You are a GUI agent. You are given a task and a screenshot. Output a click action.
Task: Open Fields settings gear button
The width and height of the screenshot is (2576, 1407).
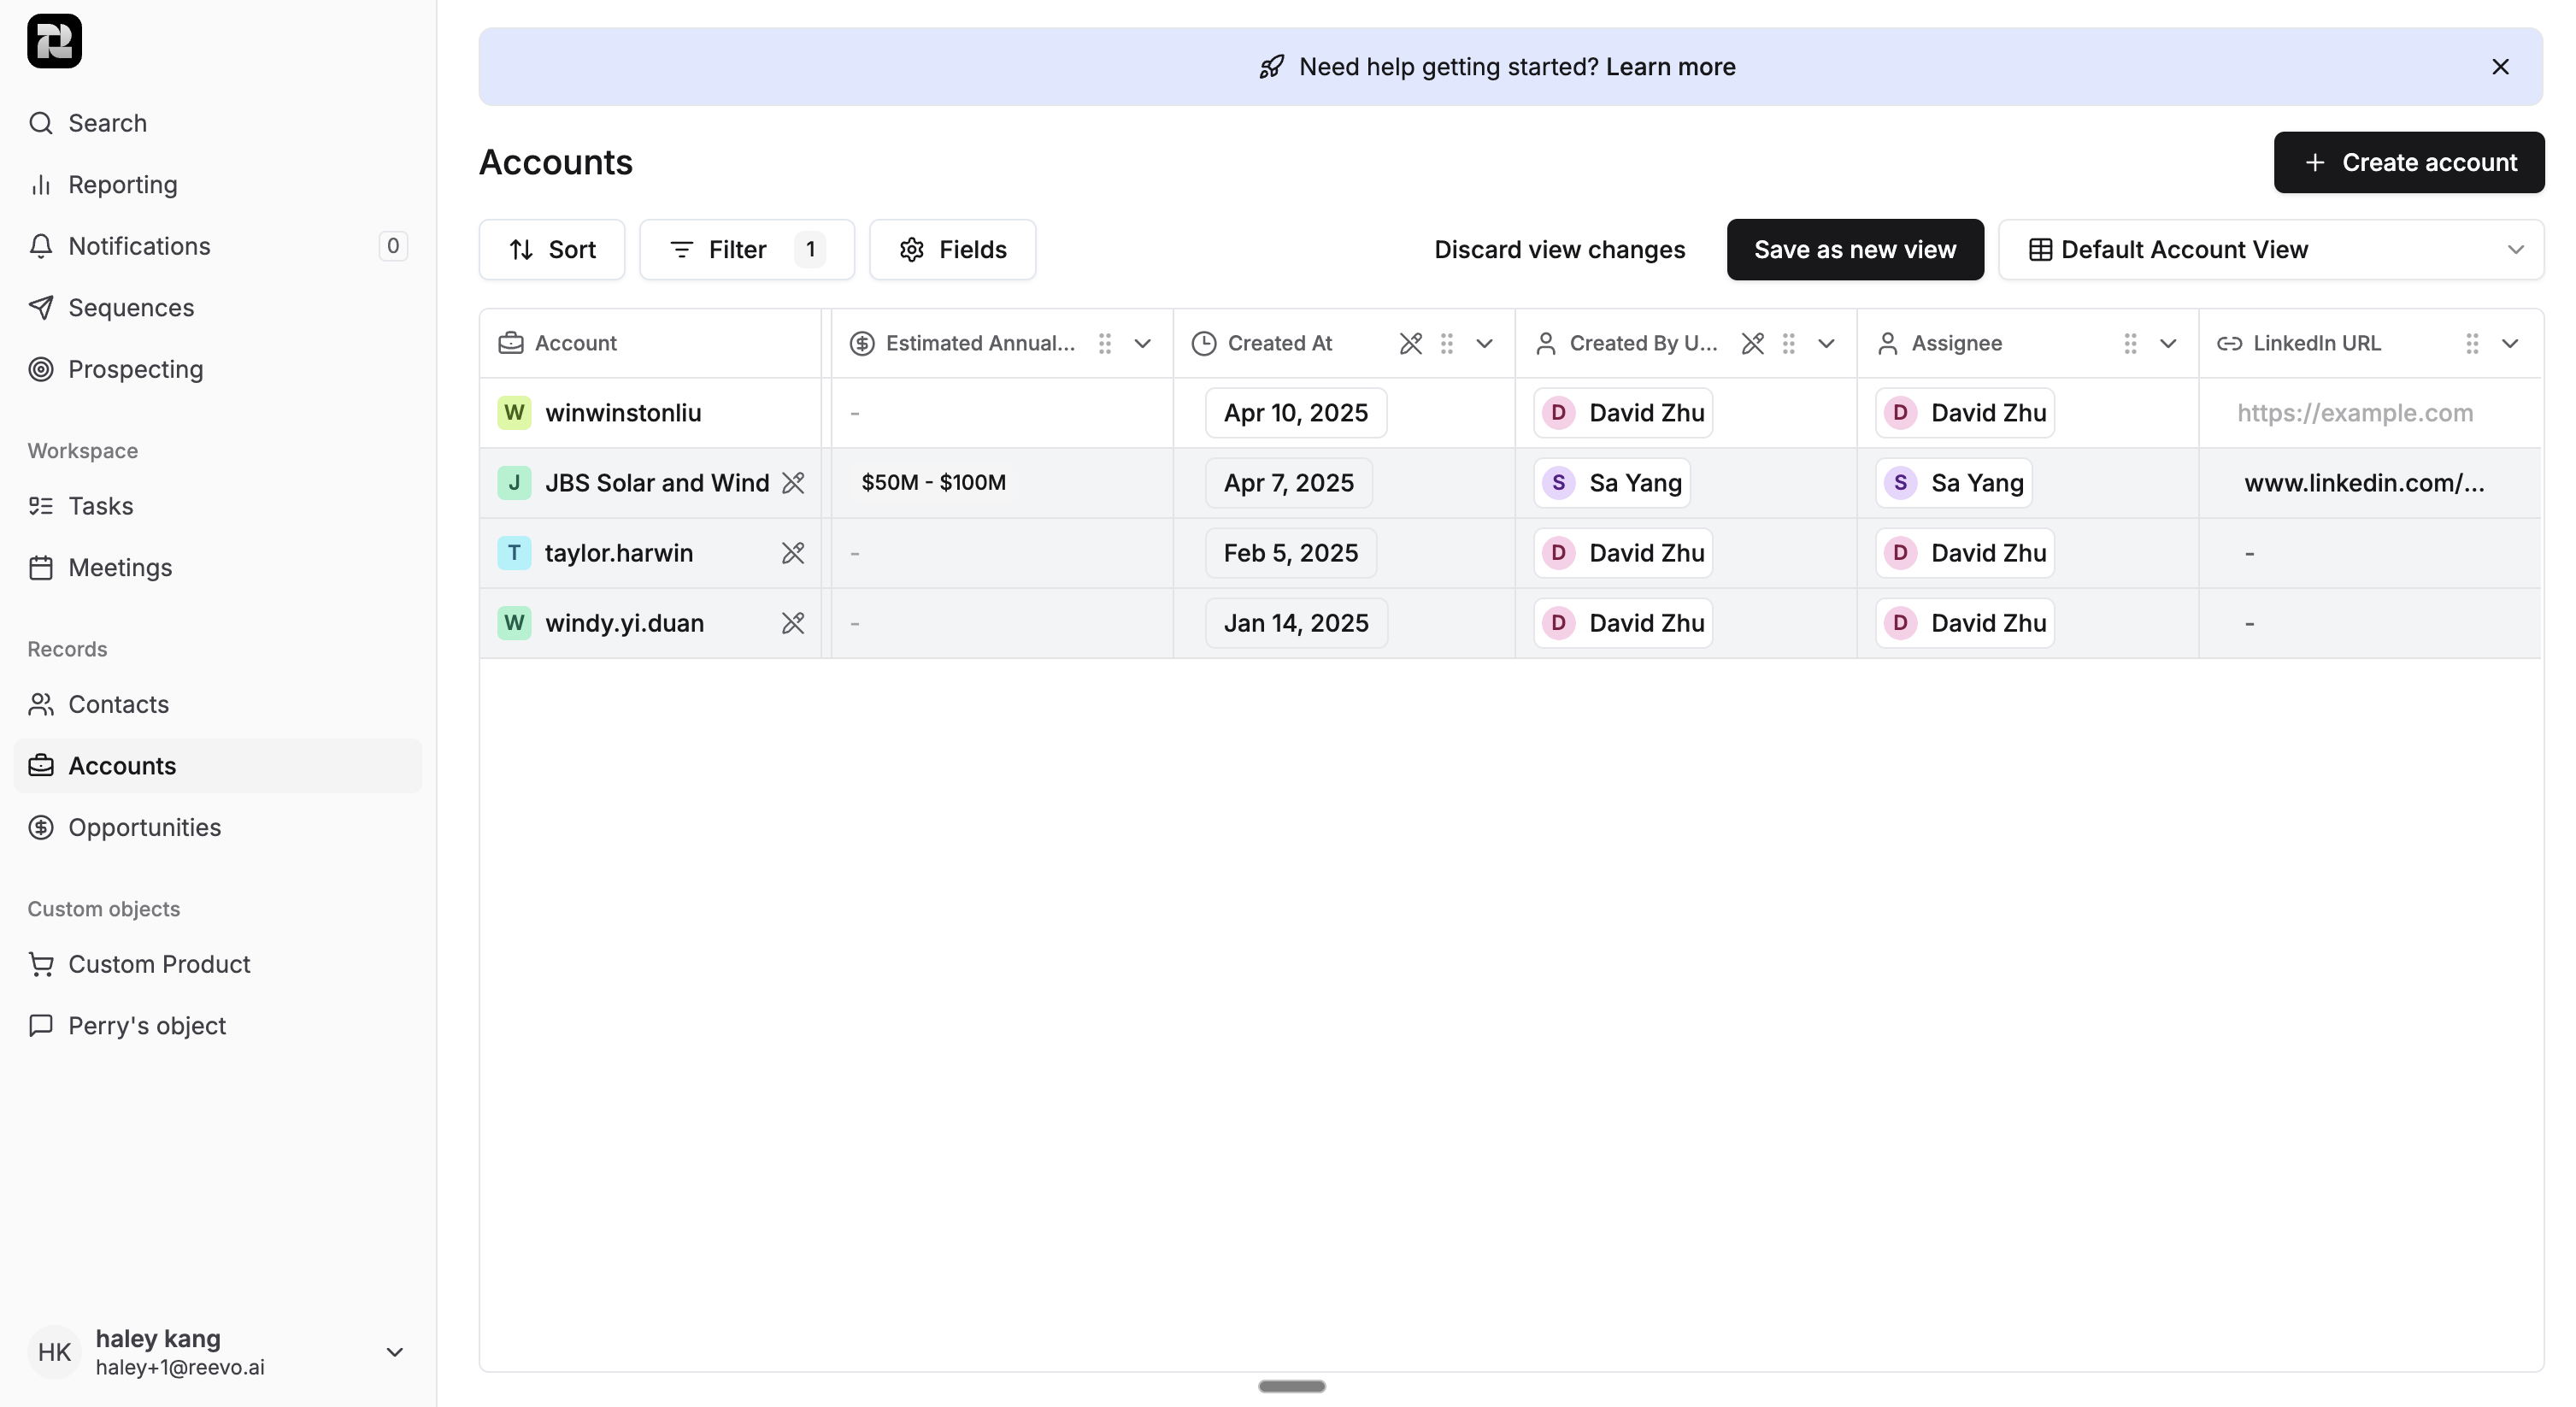[x=952, y=249]
